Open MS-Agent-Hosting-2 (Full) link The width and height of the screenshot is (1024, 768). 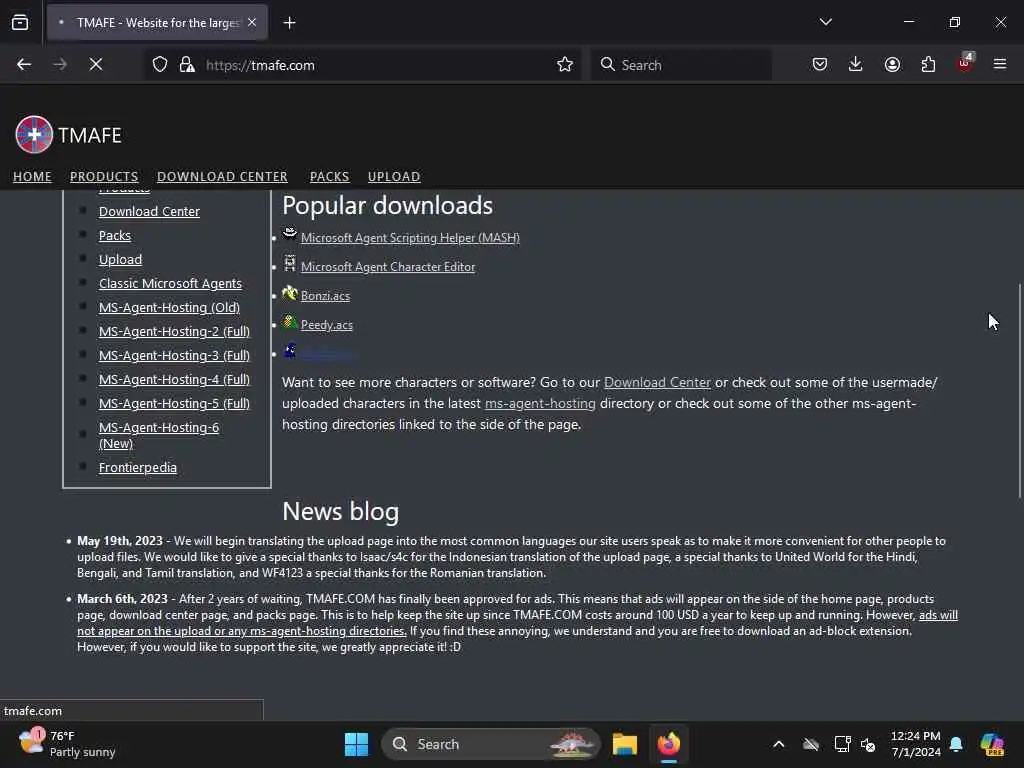point(174,331)
